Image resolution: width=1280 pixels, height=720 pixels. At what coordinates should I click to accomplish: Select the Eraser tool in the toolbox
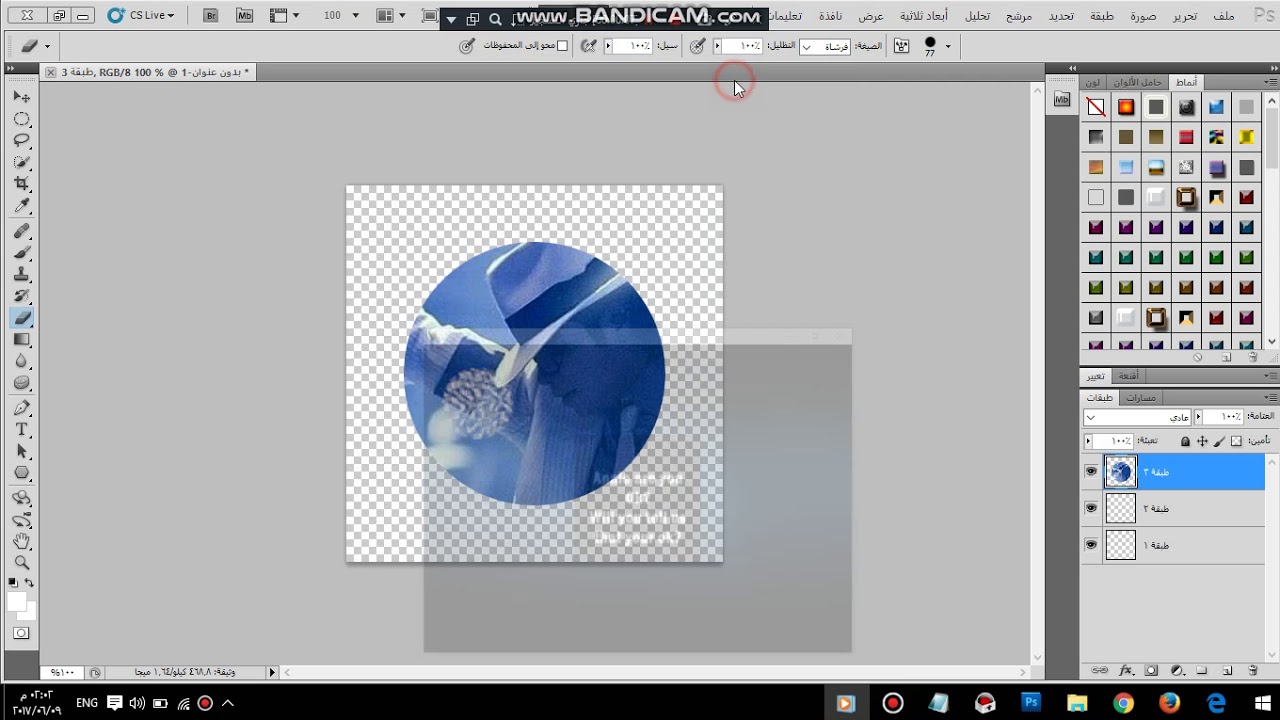click(x=22, y=318)
